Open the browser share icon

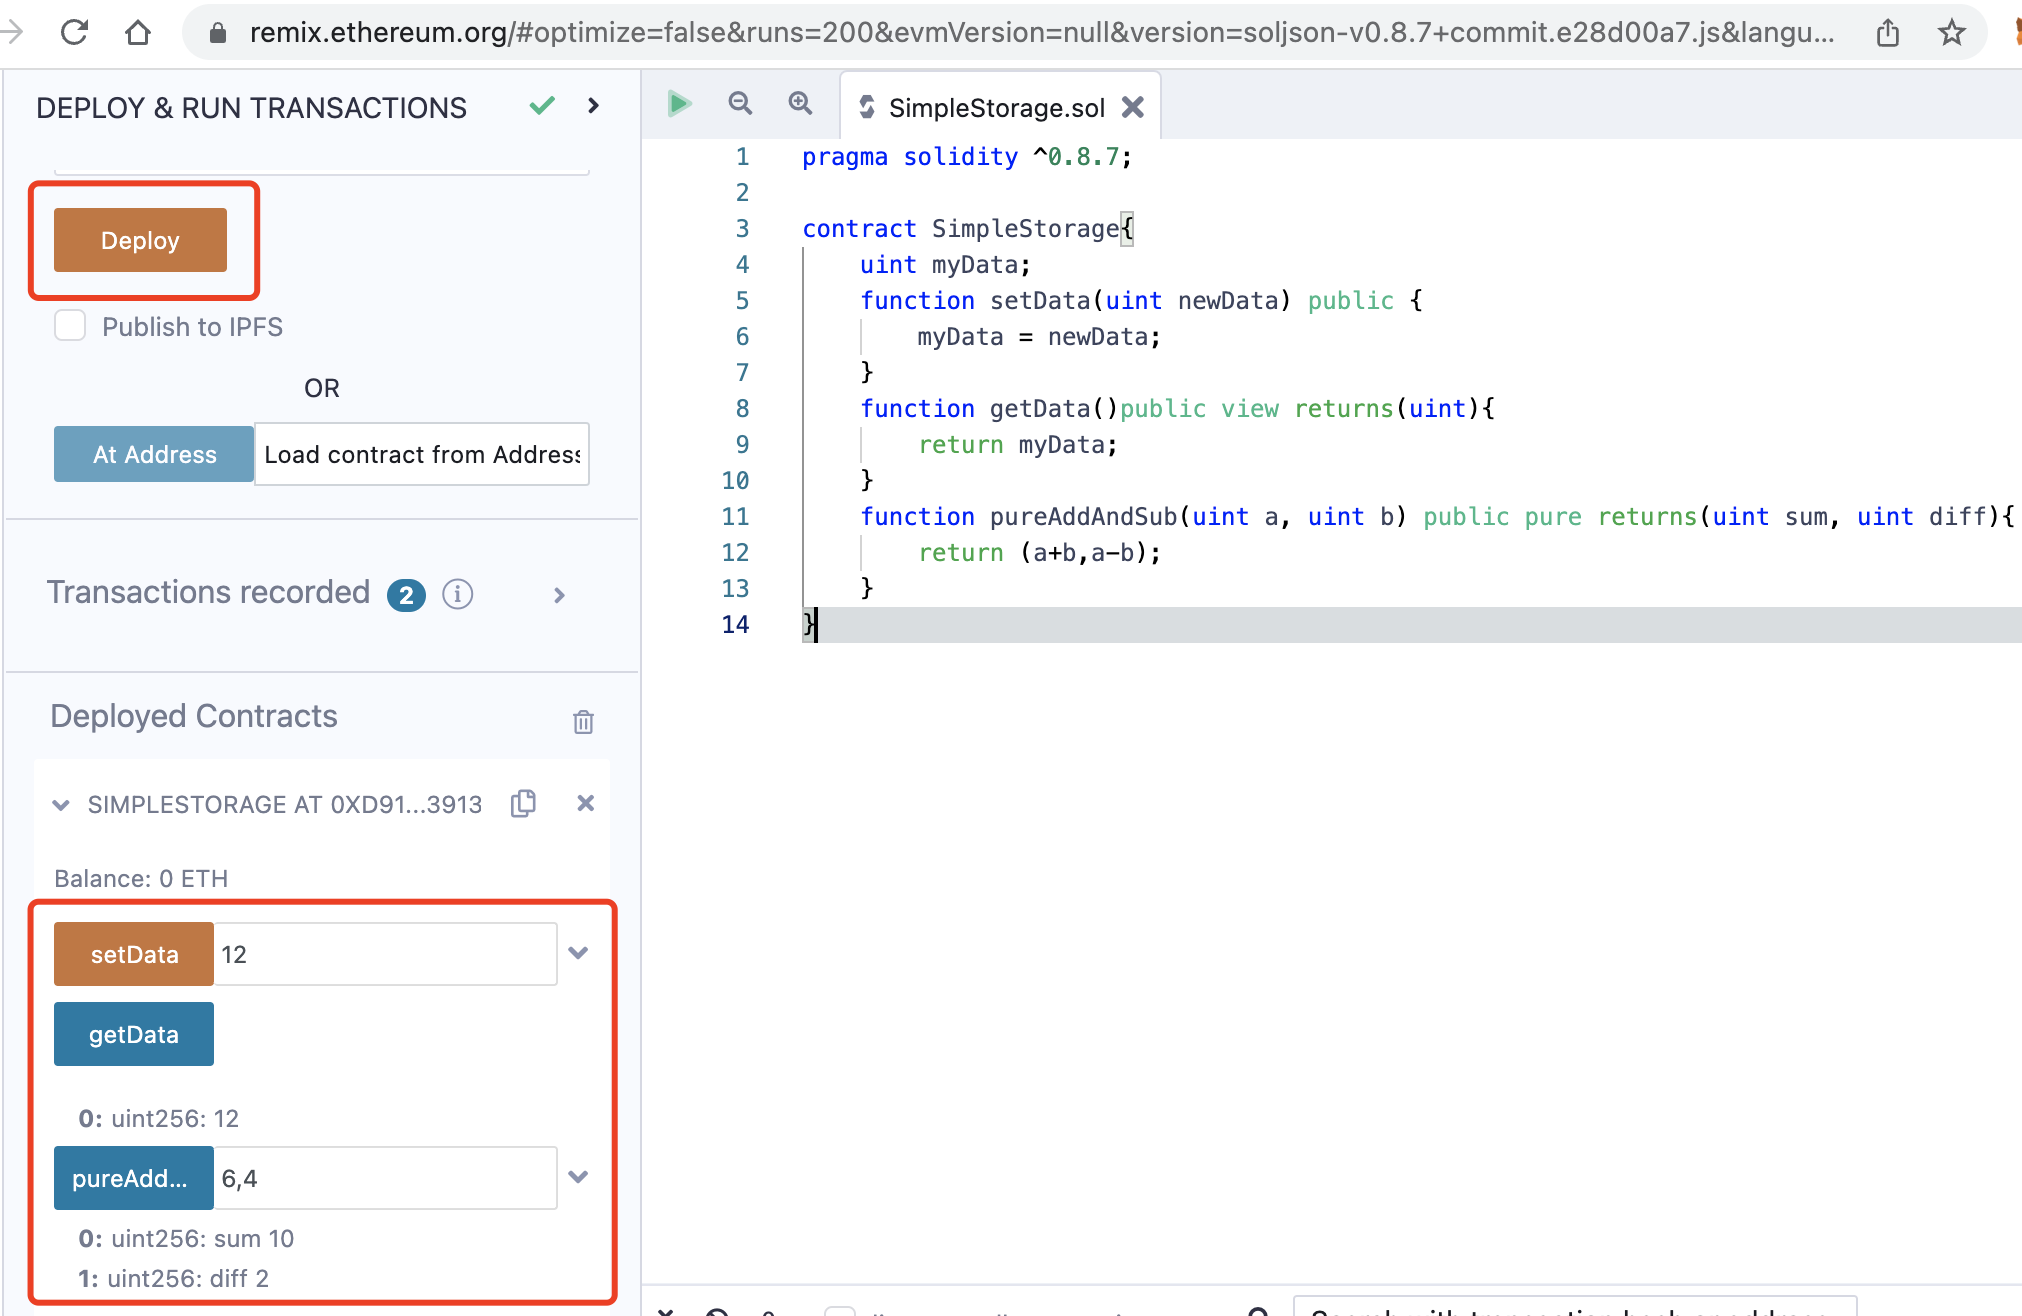(1887, 32)
